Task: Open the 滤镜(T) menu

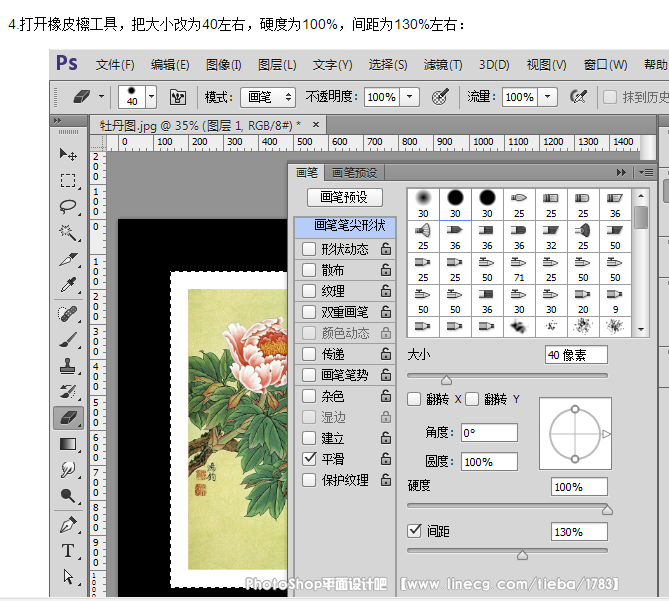Action: (x=443, y=64)
